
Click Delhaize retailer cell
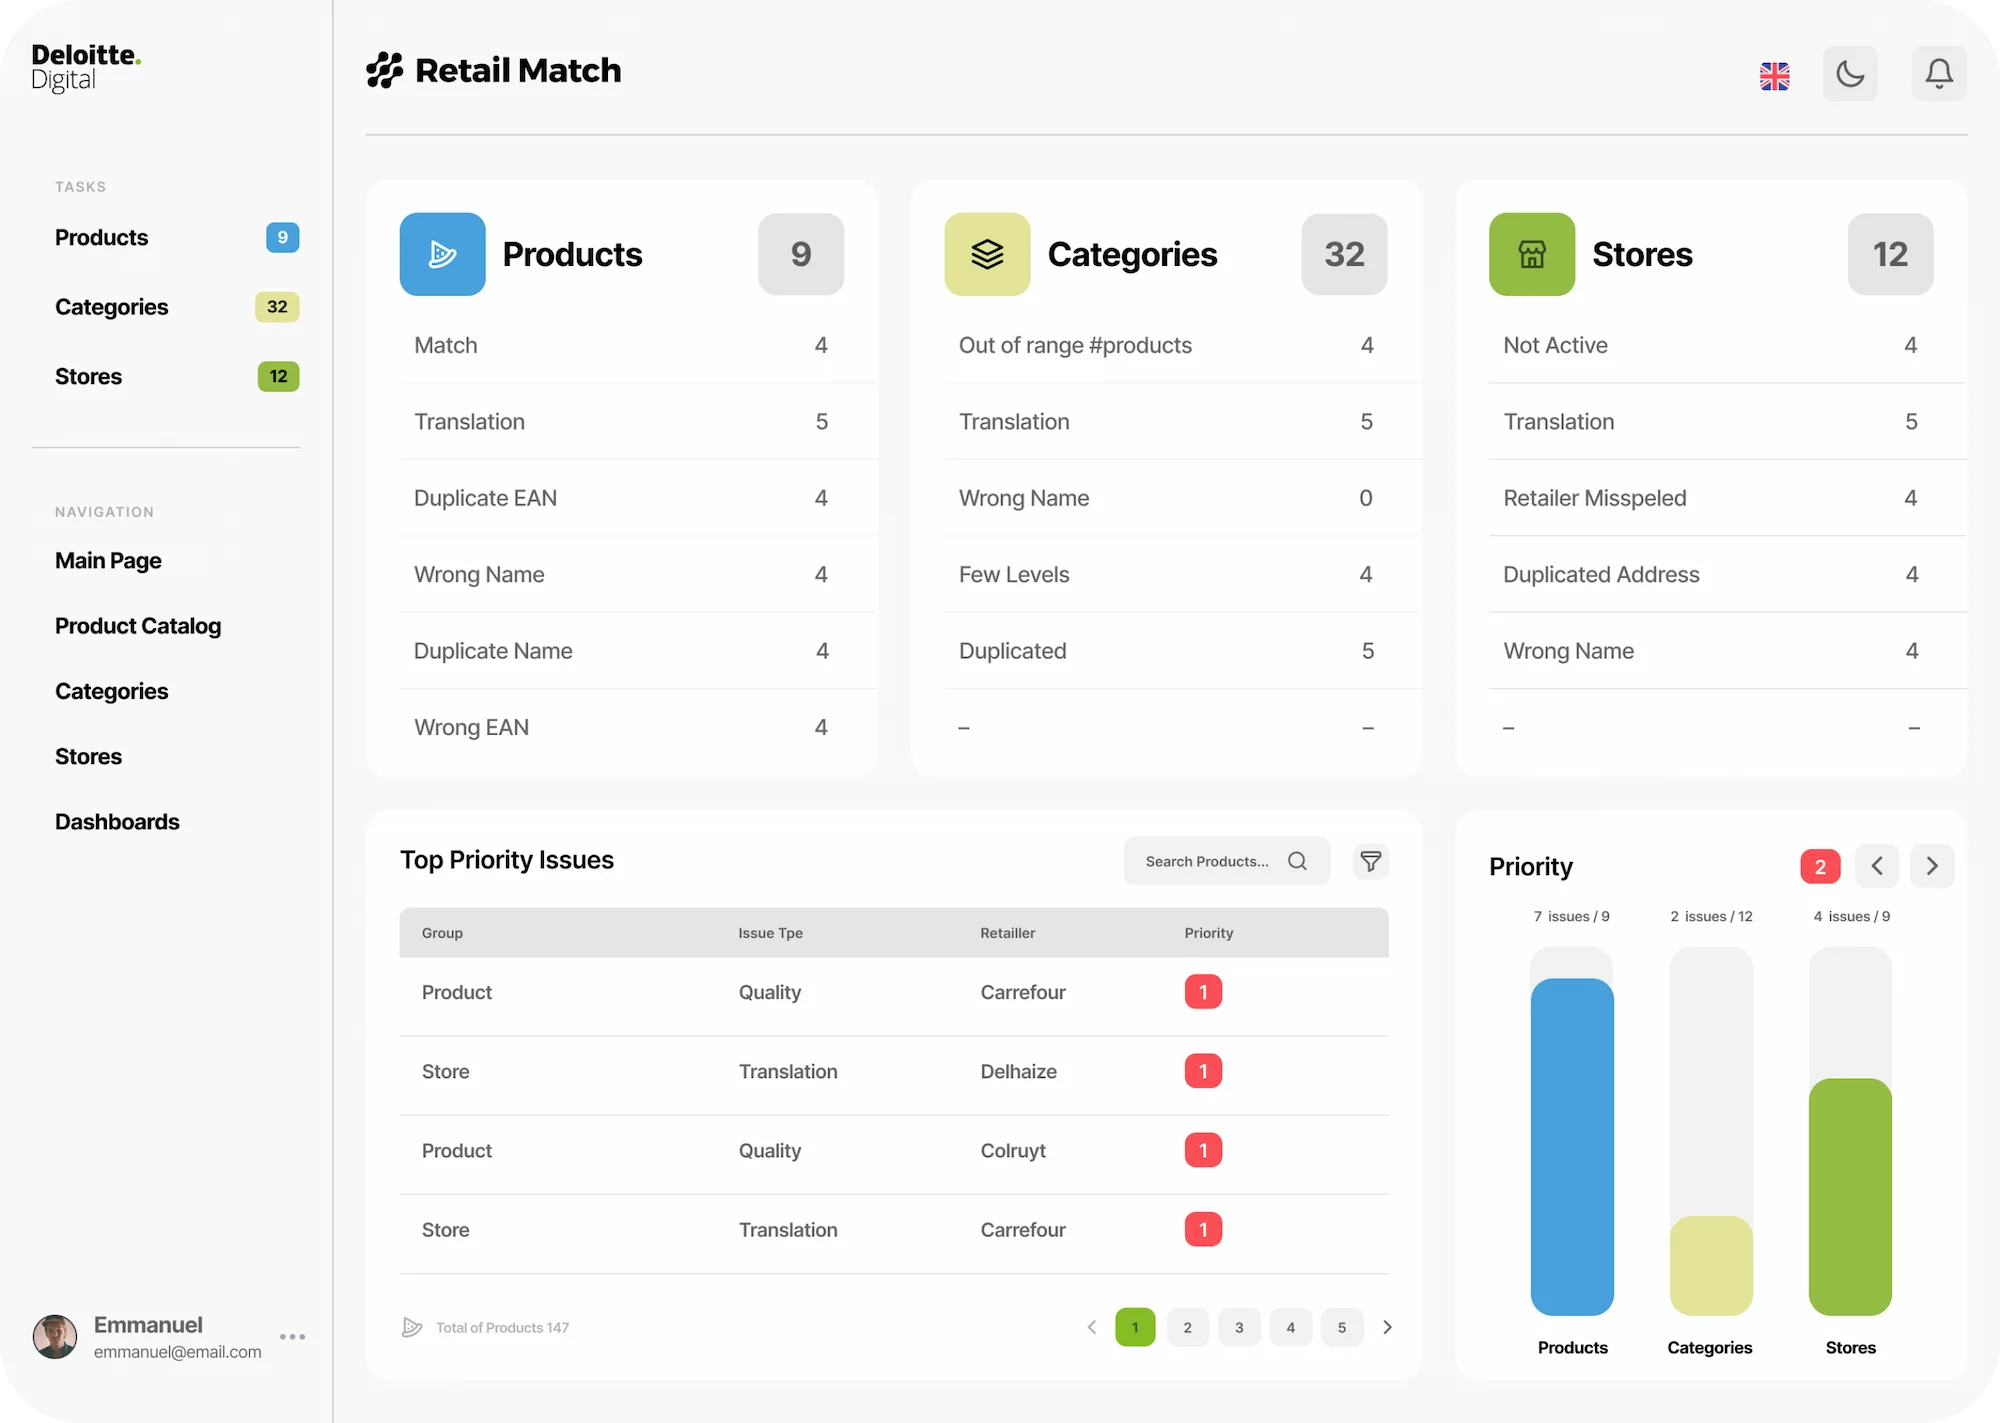pos(1018,1072)
